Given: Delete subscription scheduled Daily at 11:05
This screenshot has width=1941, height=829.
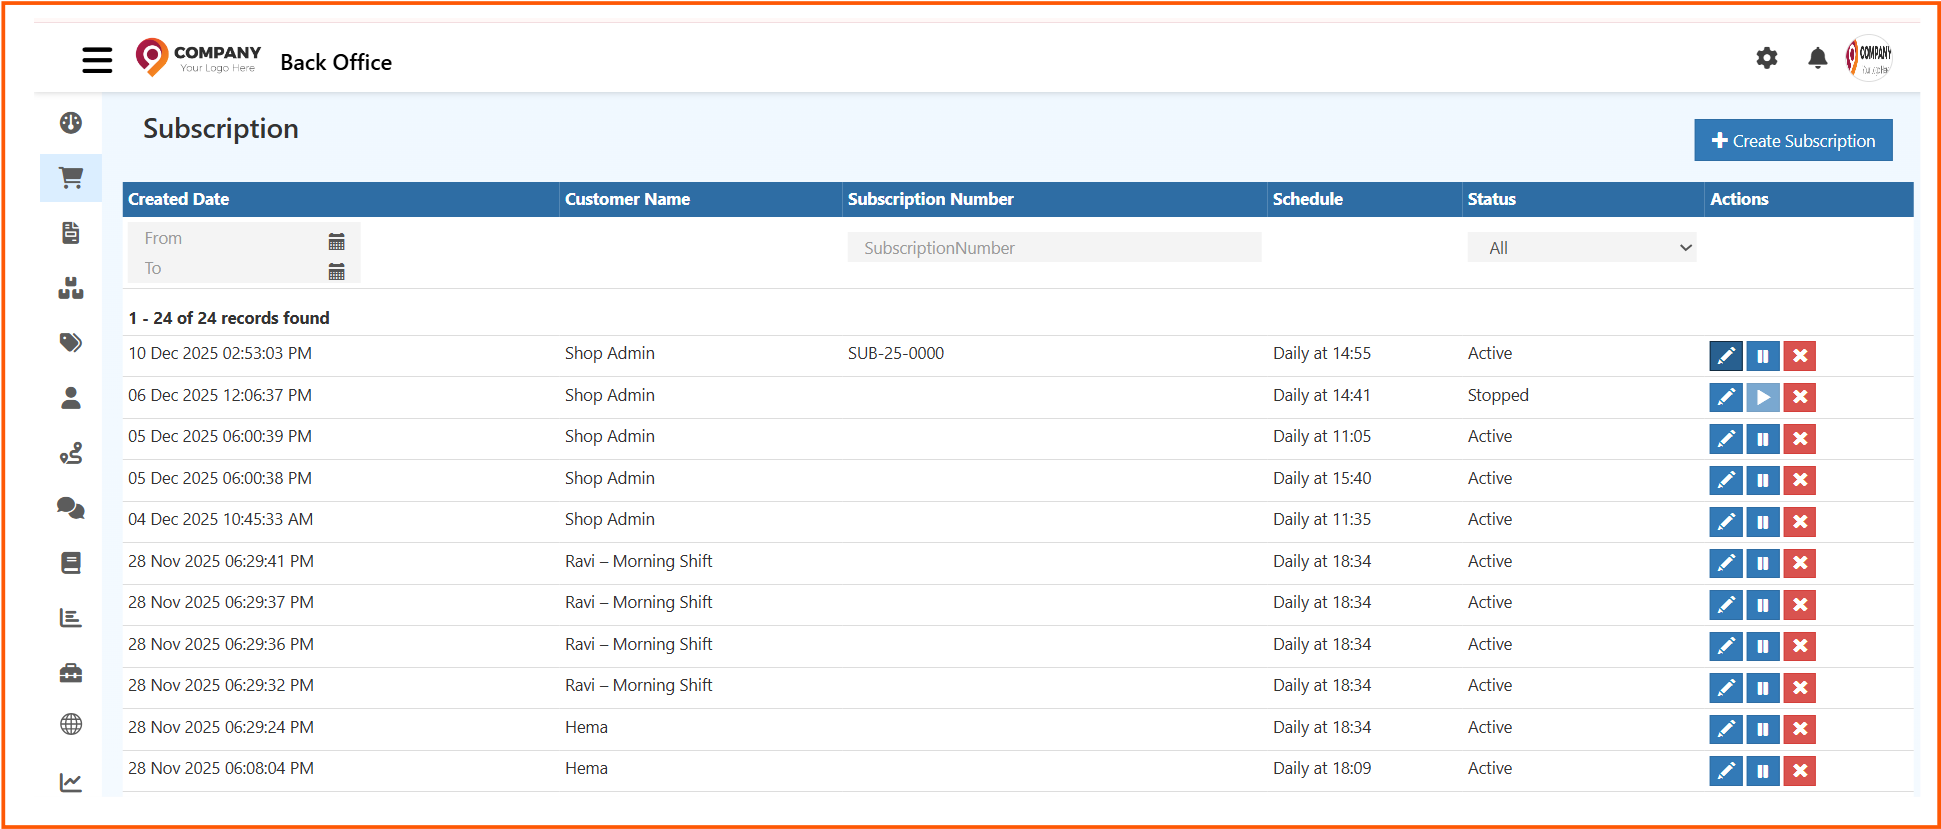Looking at the screenshot, I should point(1800,439).
